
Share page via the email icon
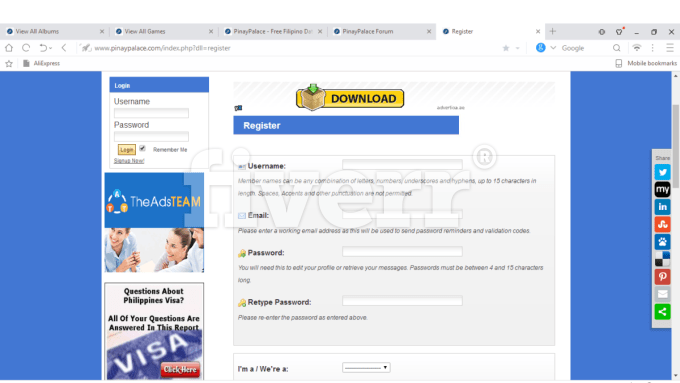pyautogui.click(x=662, y=294)
